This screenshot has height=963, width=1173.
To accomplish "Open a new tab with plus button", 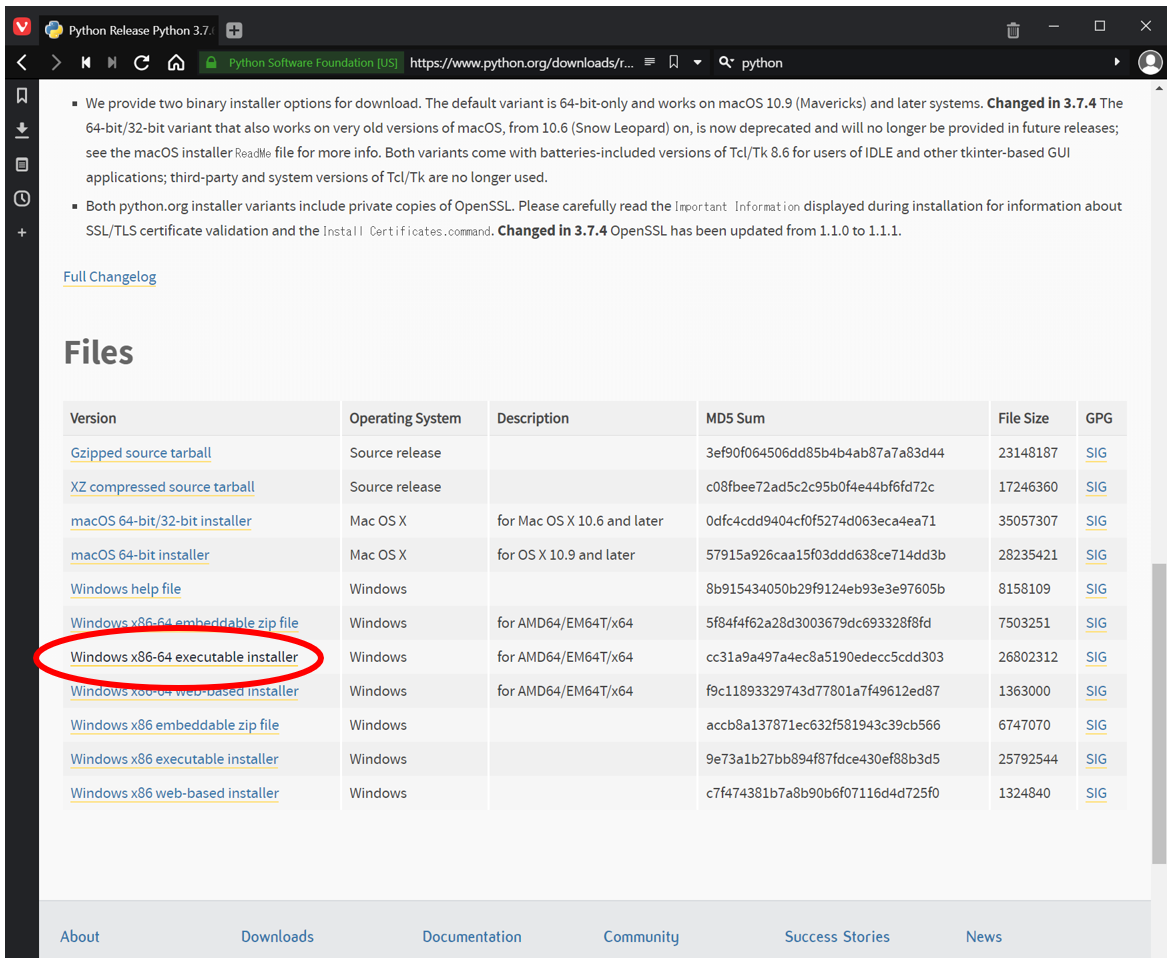I will point(234,30).
